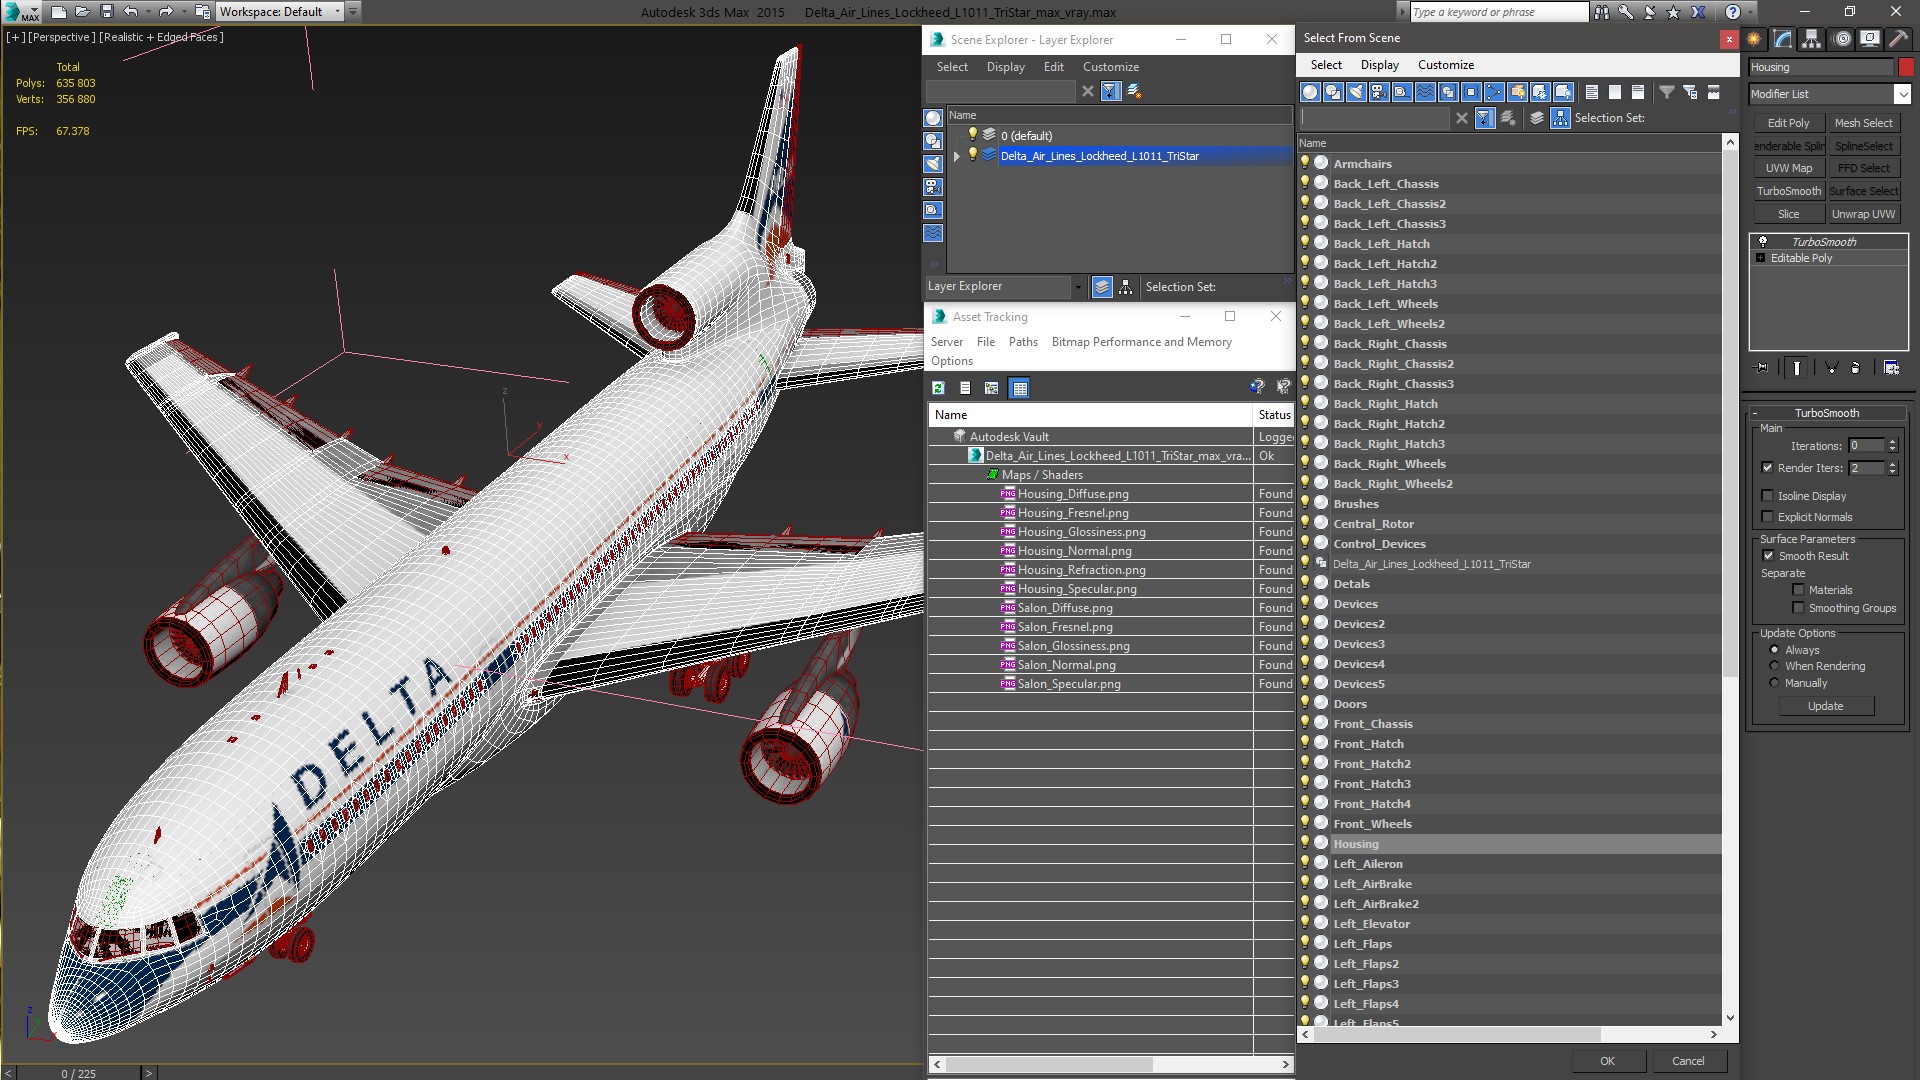The height and width of the screenshot is (1080, 1920).
Task: Toggle Display Bone Objects filter in Select From Scene
Action: point(1494,92)
